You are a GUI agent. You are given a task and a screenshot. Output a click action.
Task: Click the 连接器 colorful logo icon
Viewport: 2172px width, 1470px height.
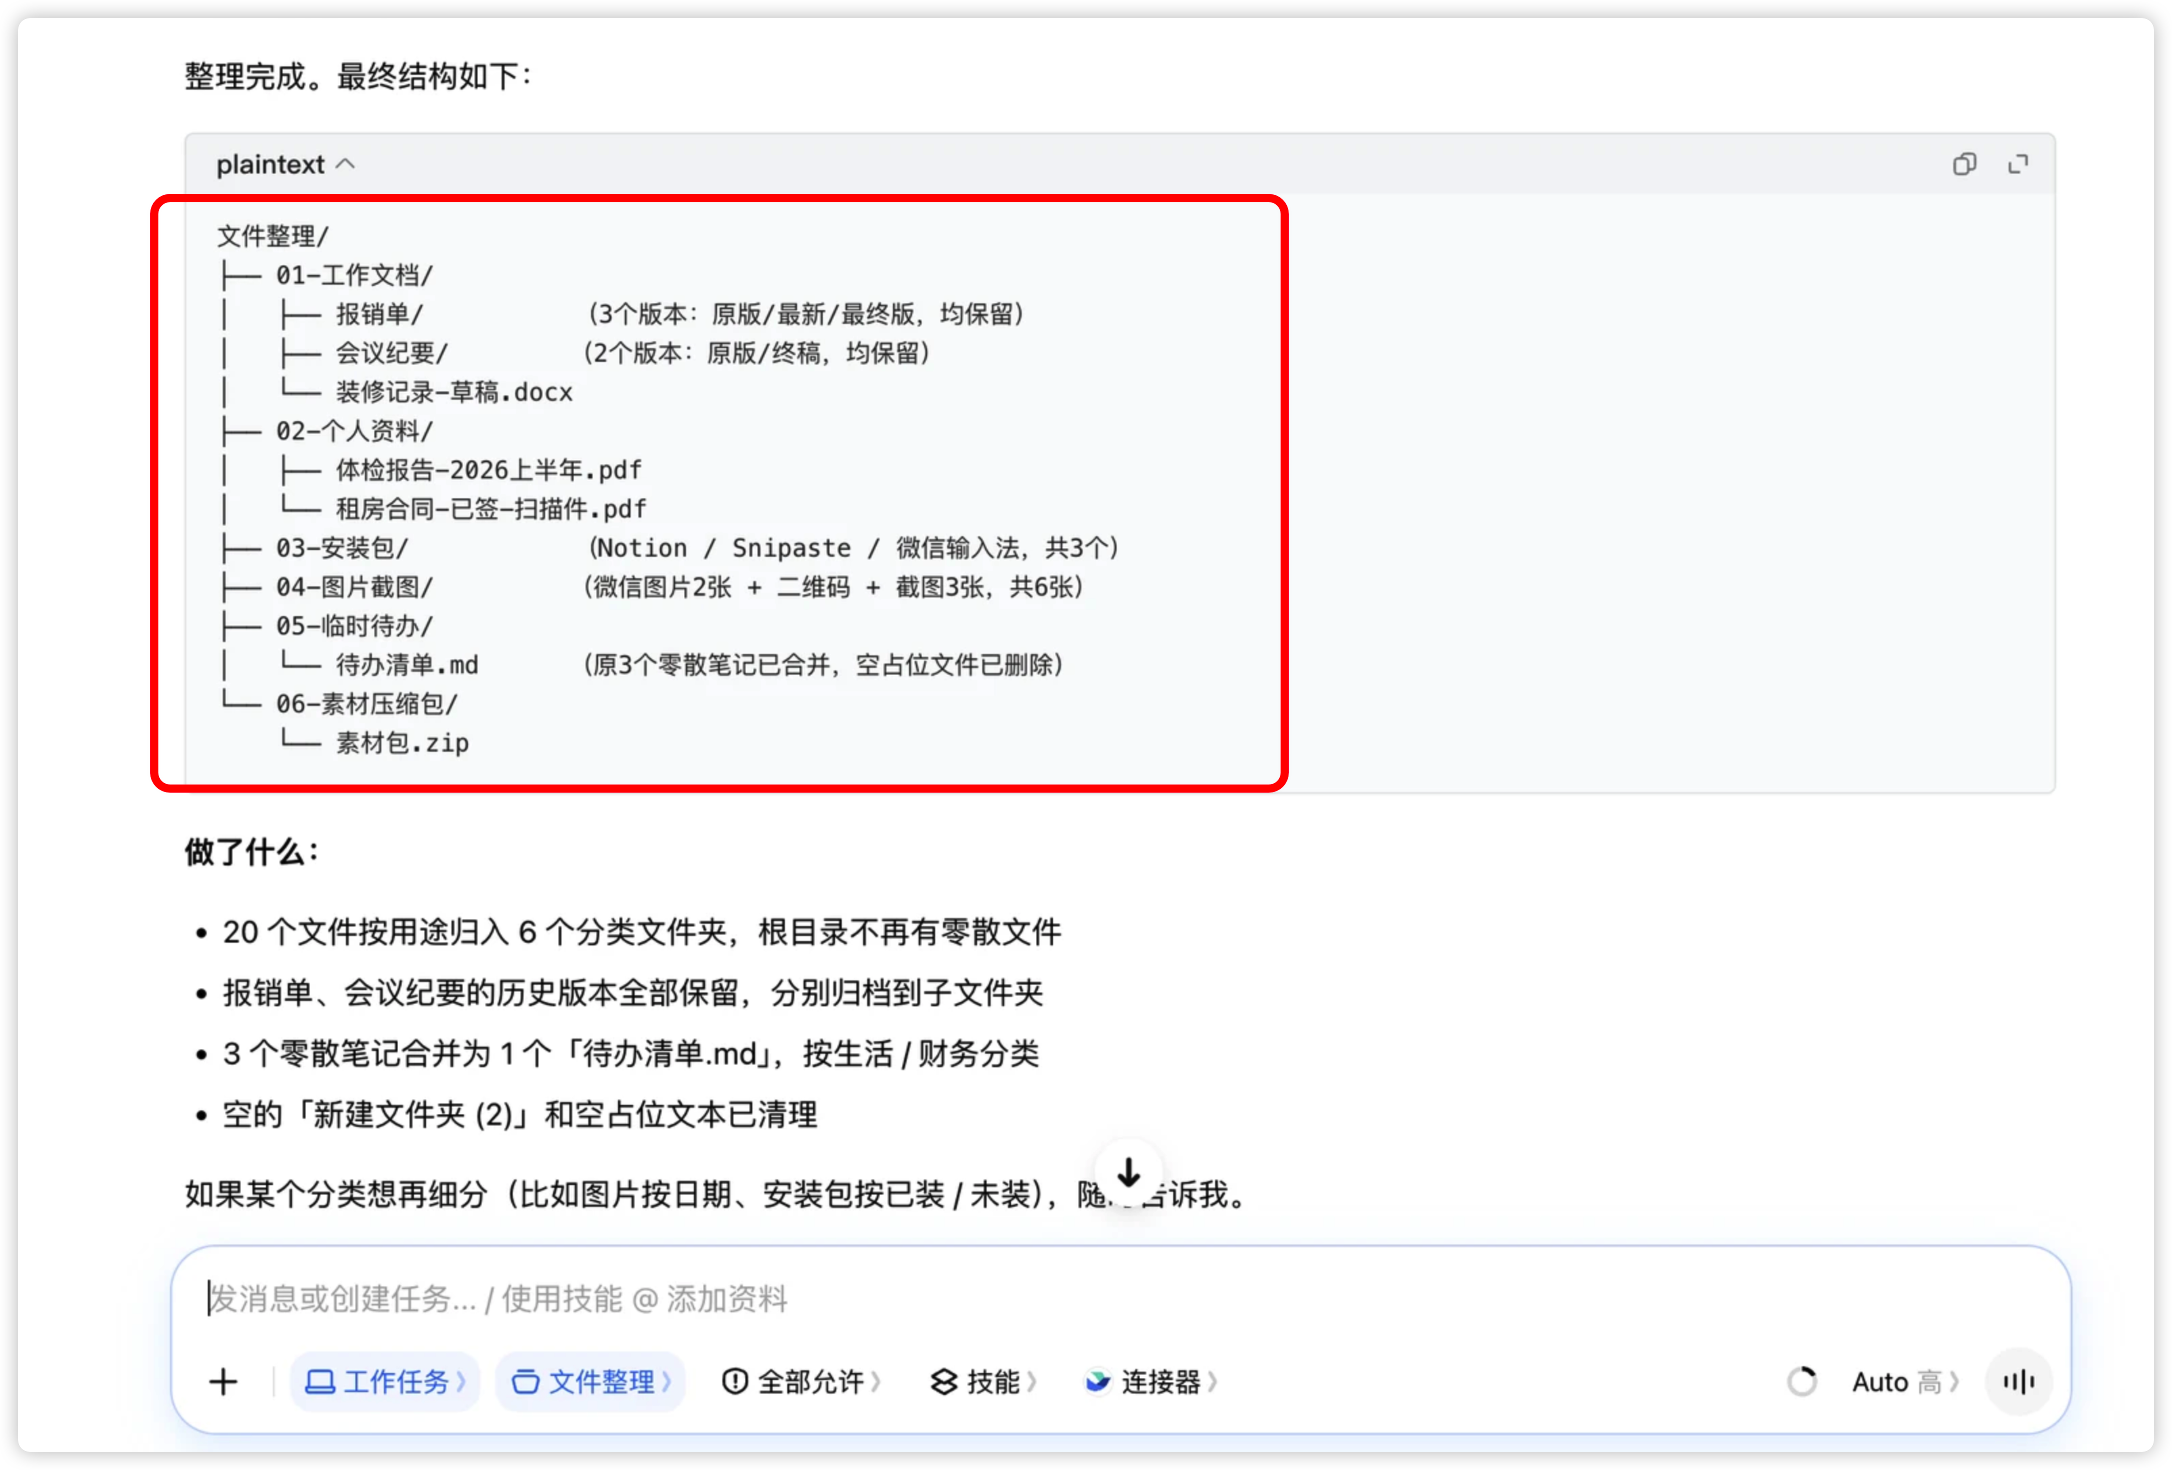click(x=1098, y=1381)
